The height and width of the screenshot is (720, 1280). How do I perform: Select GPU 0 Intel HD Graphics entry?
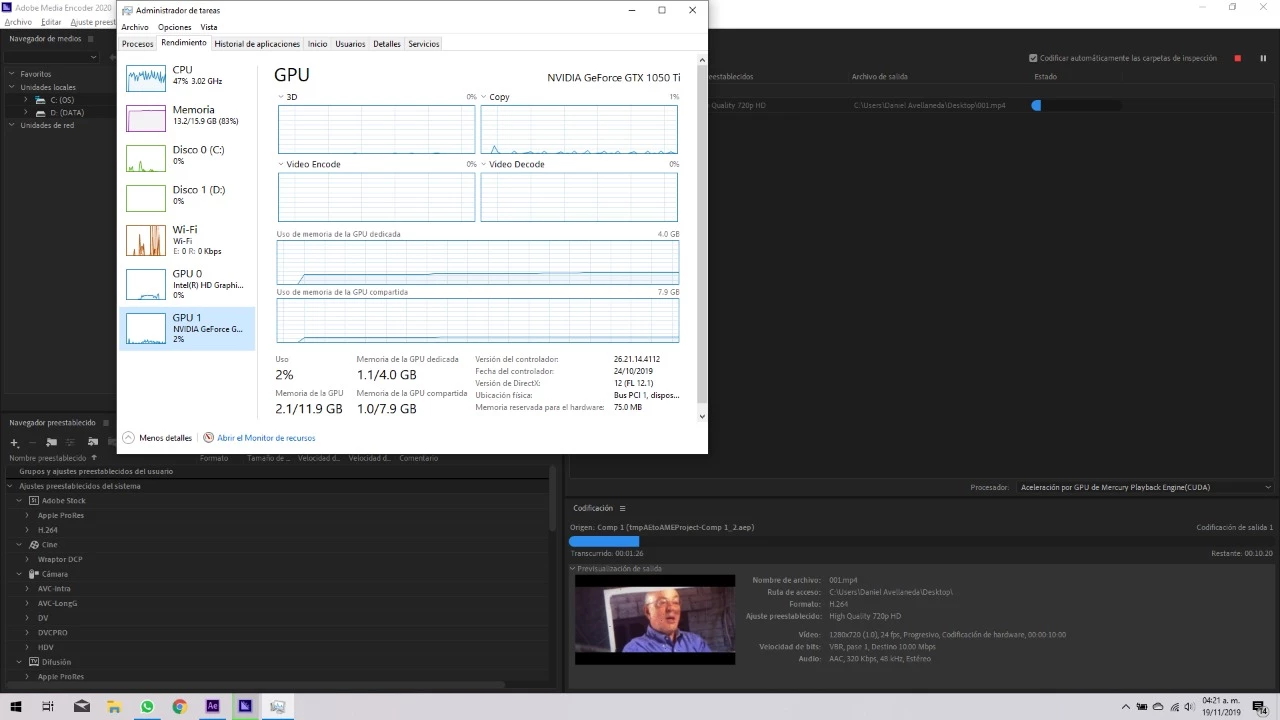(187, 283)
